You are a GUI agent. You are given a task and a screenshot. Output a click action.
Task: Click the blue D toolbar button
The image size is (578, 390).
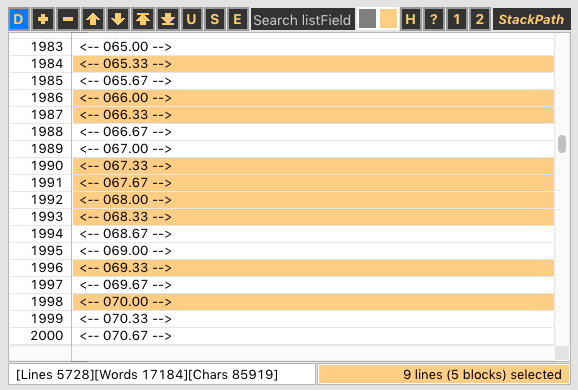pos(19,19)
